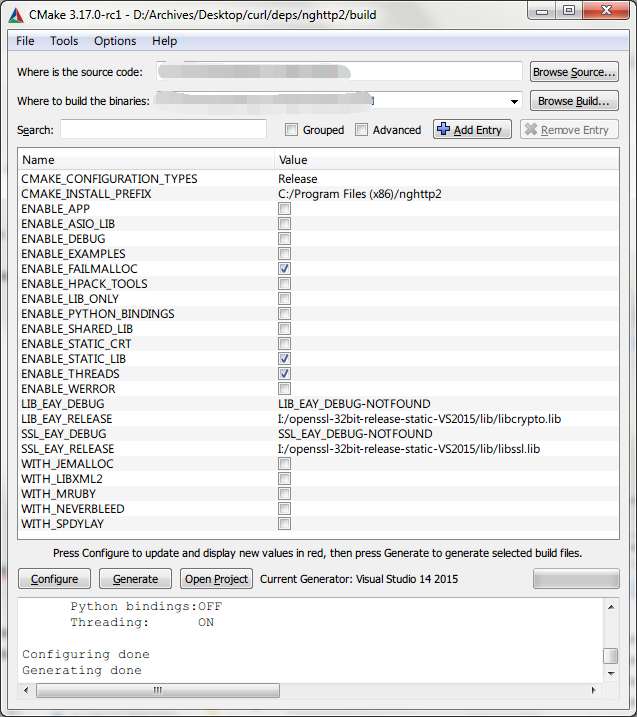Select the LIB_EAY_DEBUG entry name
The image size is (637, 717).
(x=63, y=404)
